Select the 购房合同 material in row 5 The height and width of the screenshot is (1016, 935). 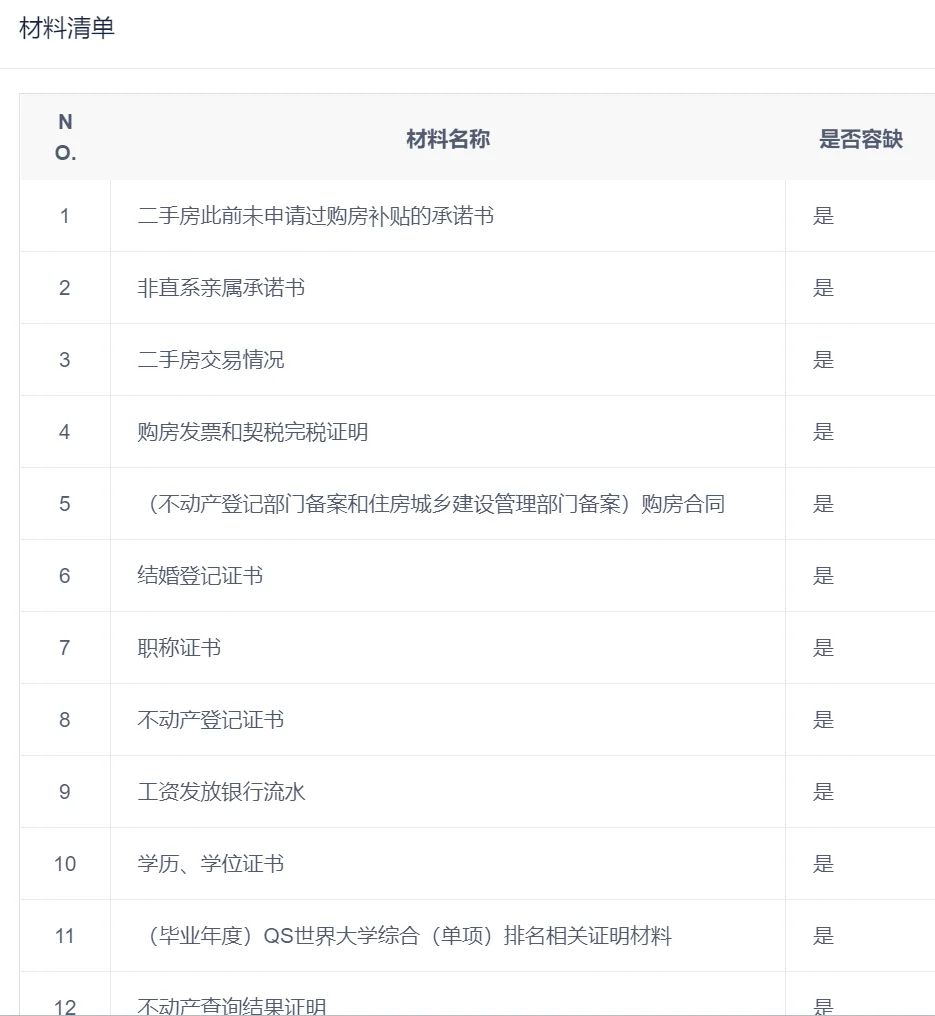(x=432, y=503)
